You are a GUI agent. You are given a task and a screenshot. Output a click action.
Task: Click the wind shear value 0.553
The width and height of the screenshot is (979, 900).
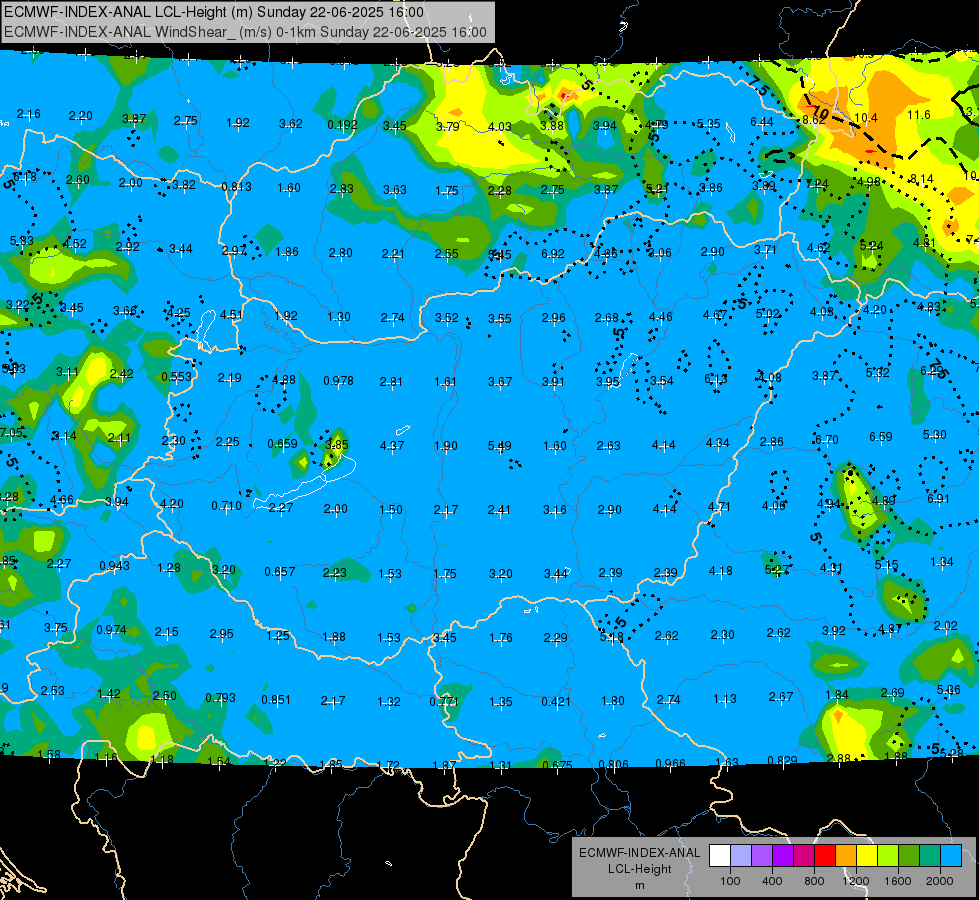click(176, 377)
